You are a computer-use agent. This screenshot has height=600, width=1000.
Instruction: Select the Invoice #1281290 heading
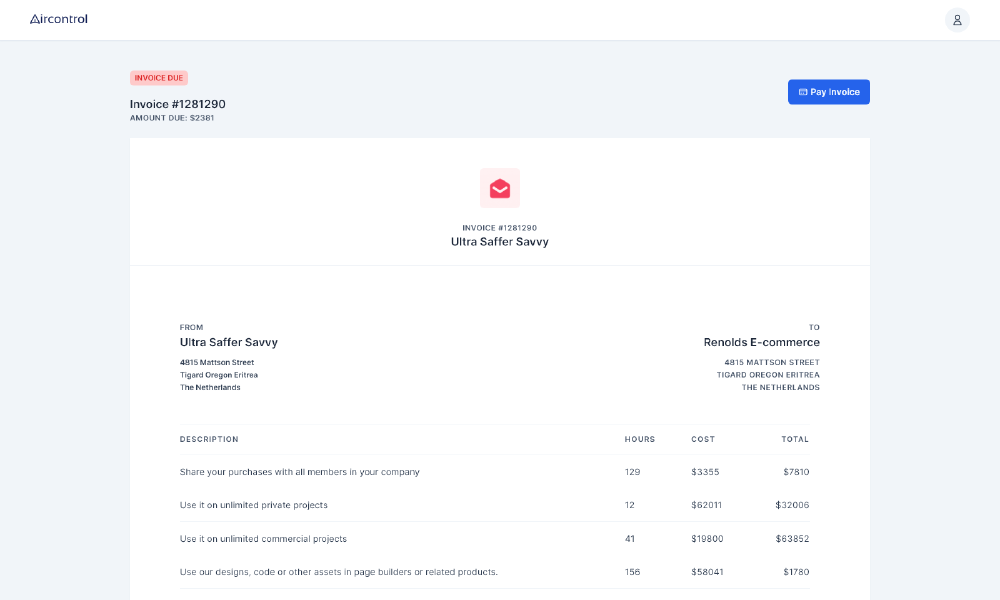tap(177, 104)
